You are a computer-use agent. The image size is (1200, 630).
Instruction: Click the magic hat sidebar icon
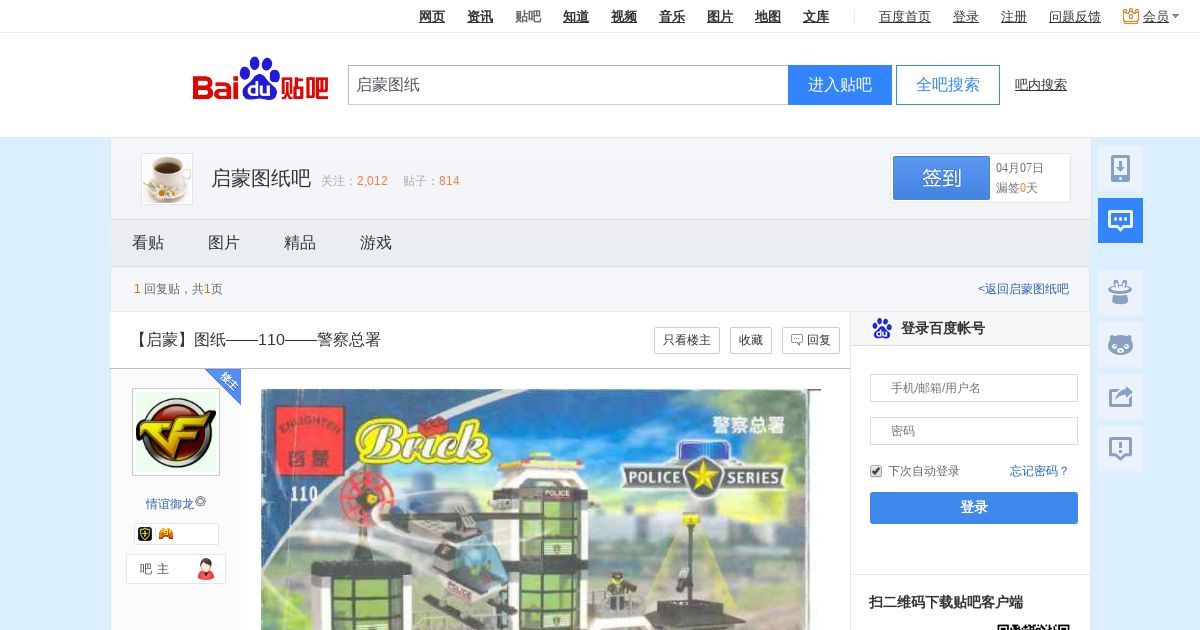pos(1120,292)
